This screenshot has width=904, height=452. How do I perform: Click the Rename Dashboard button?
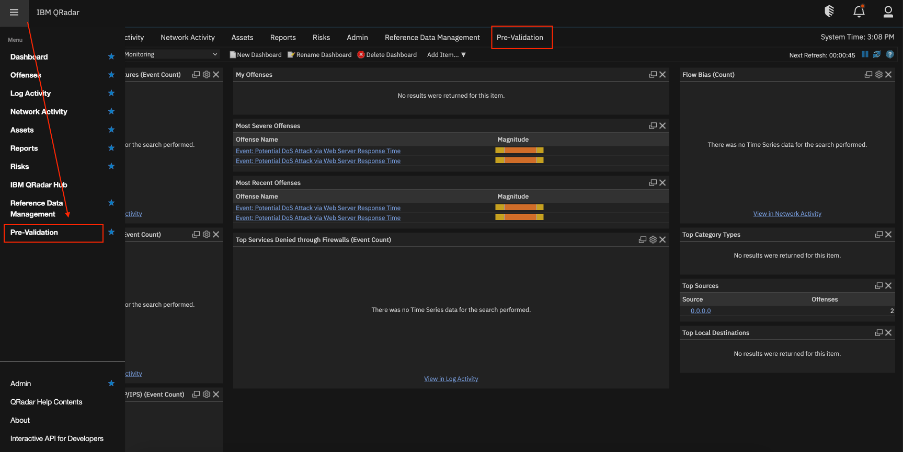319,55
